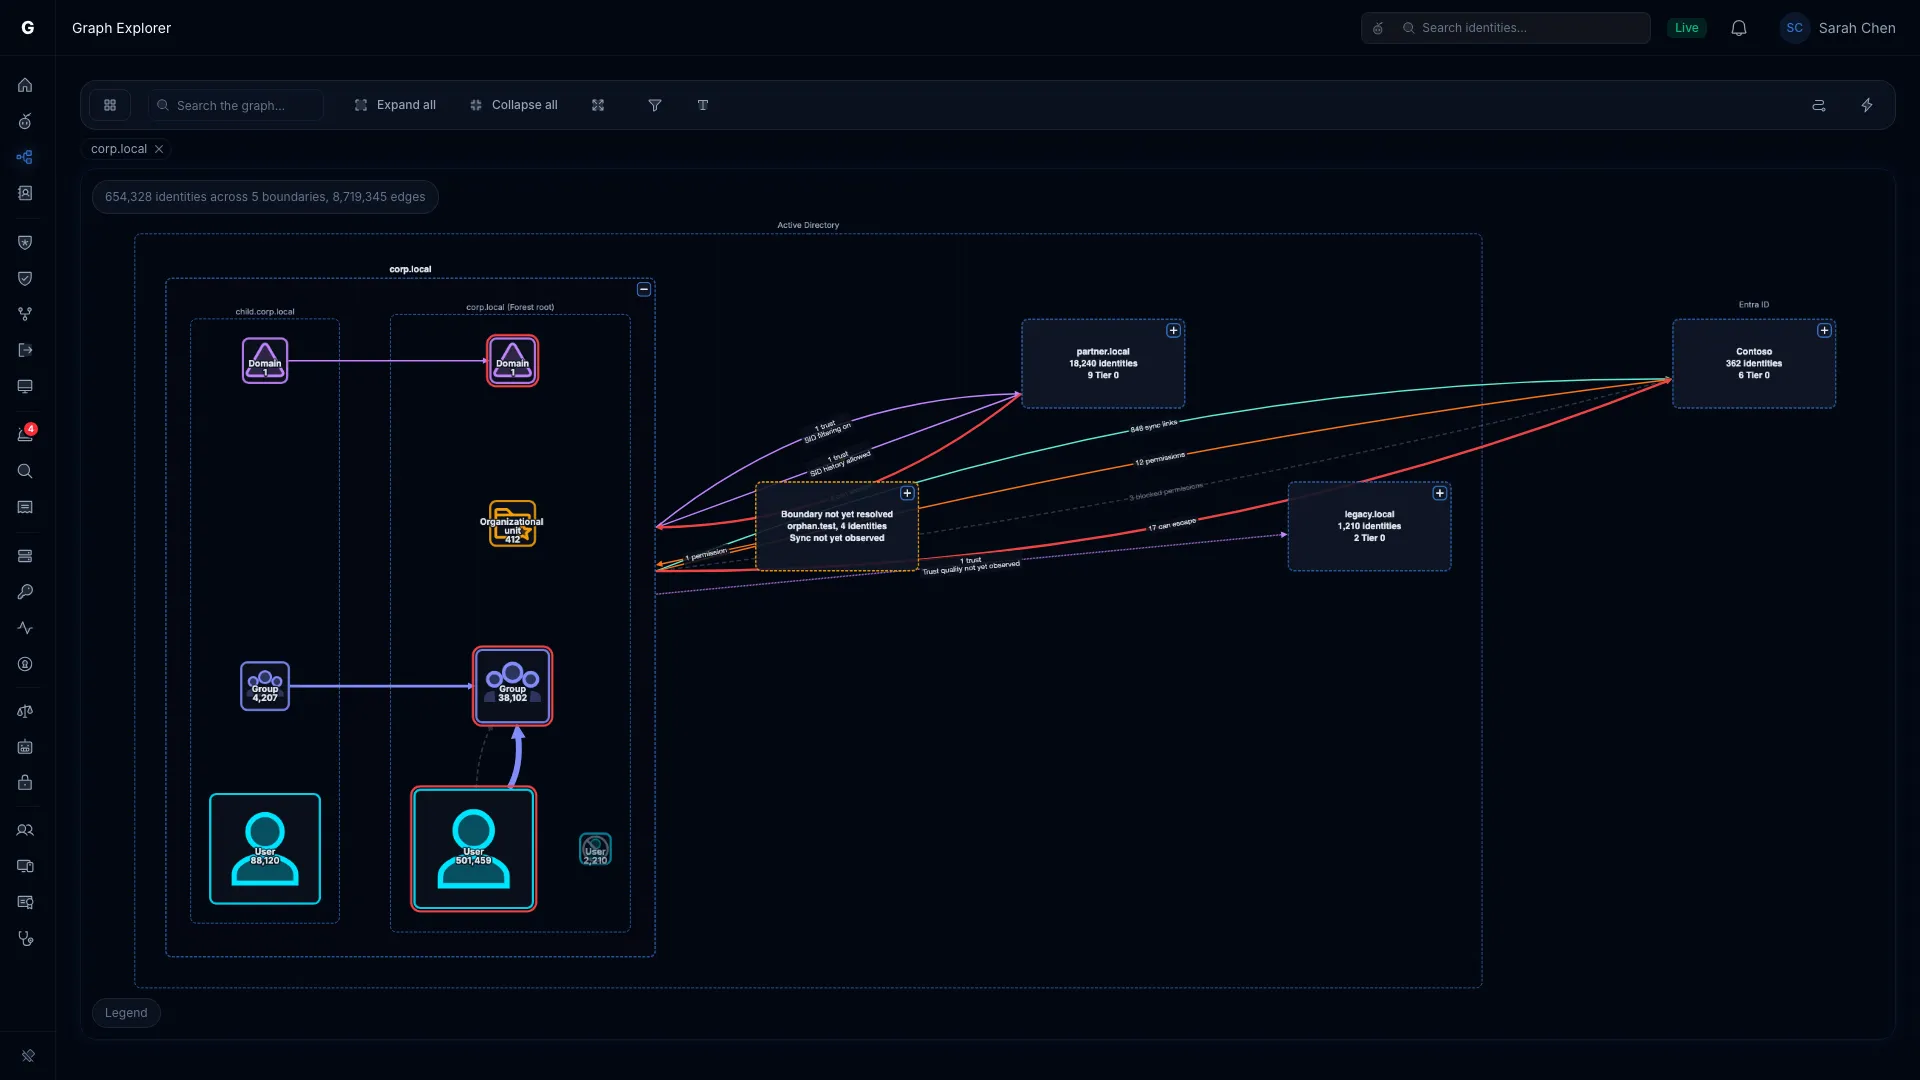1920x1080 pixels.
Task: Toggle the grid layout view button
Action: [x=110, y=105]
